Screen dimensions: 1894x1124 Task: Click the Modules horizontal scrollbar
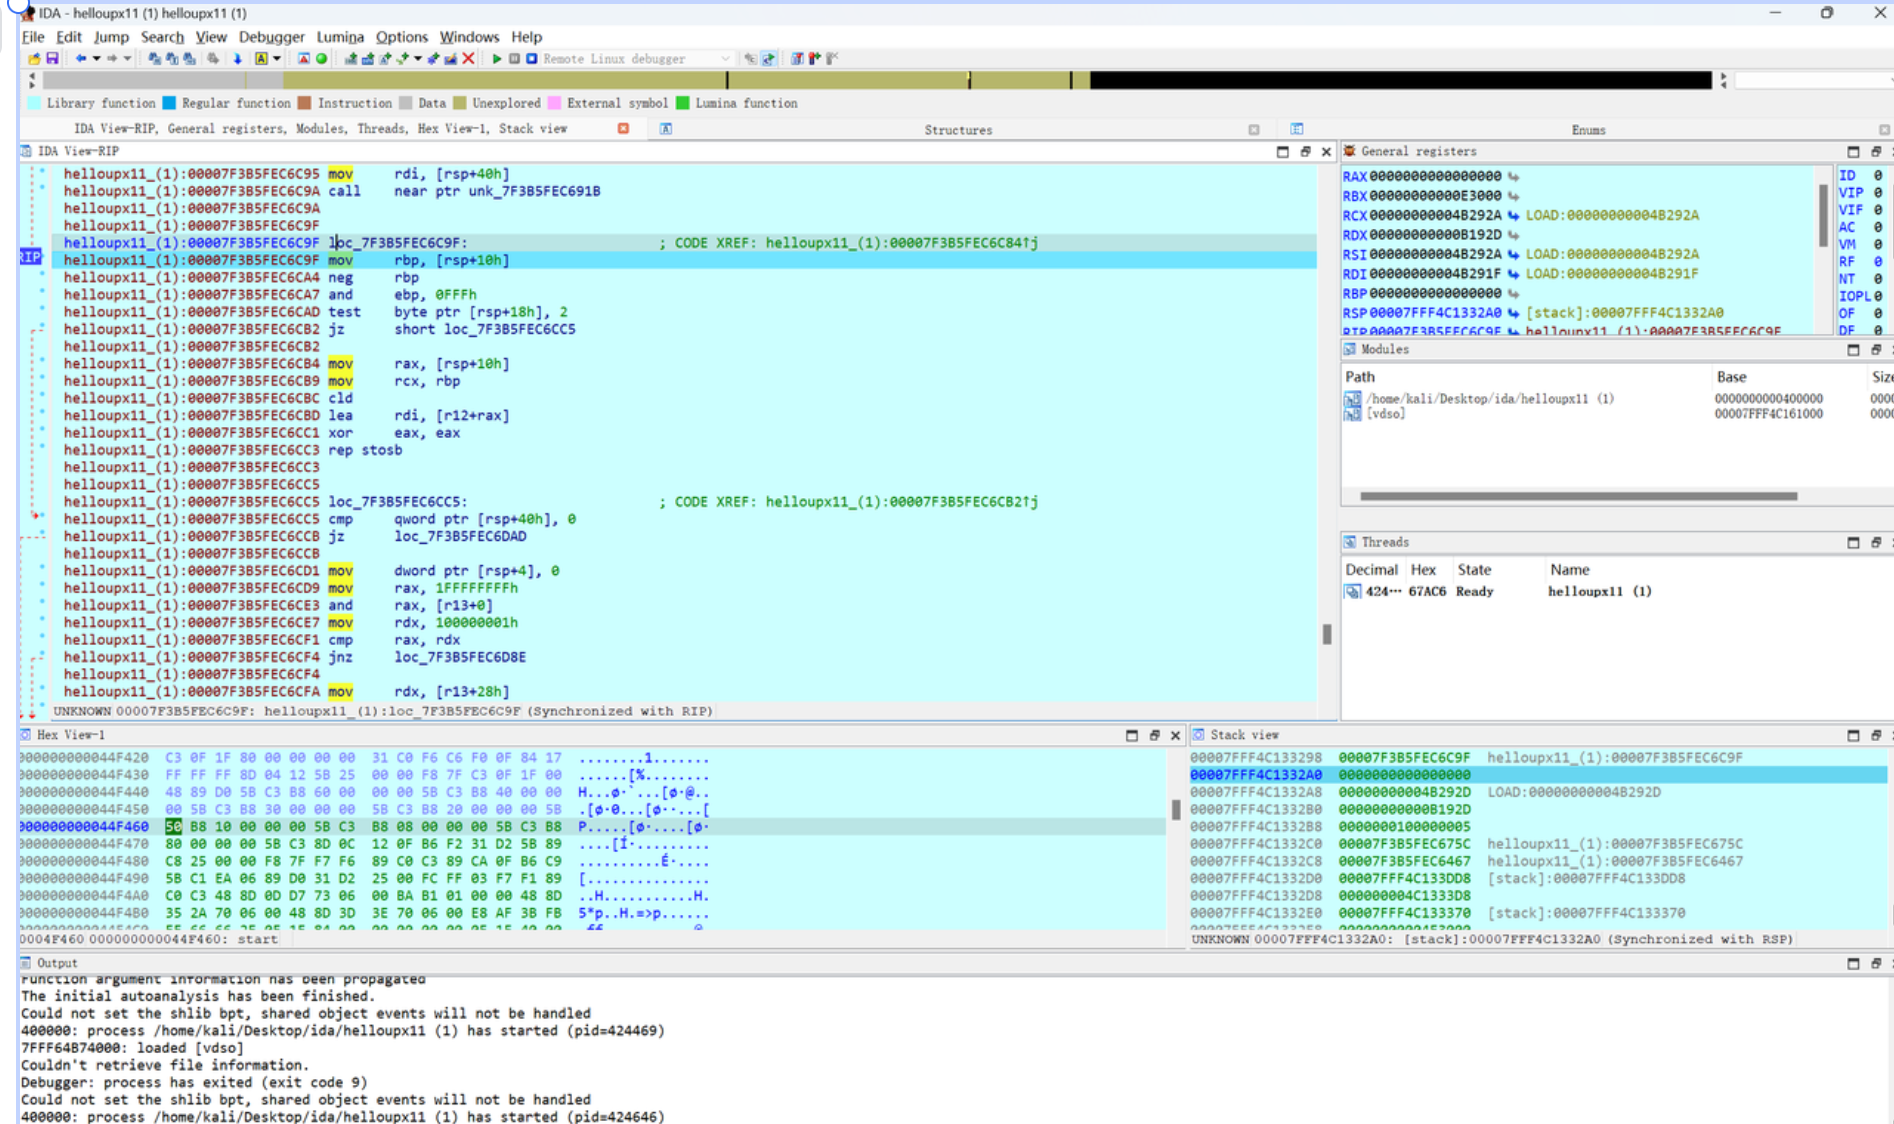(1578, 496)
